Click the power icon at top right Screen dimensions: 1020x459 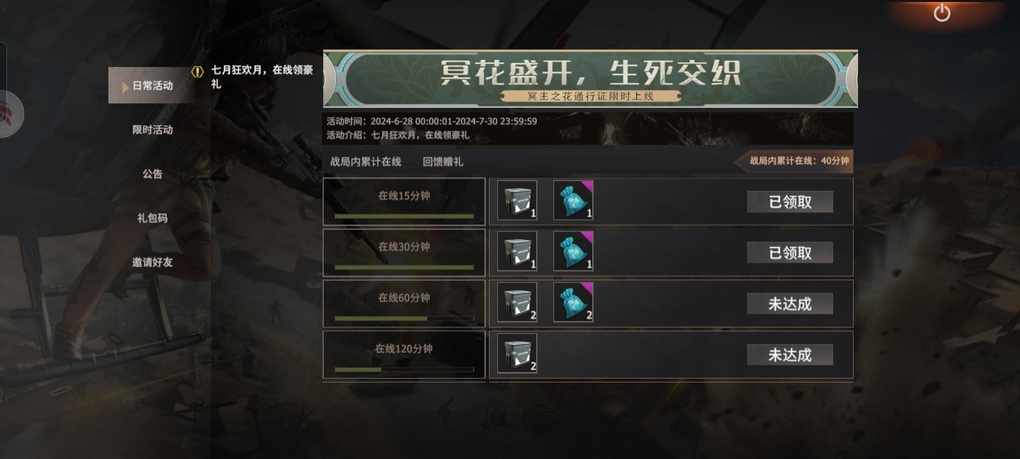pyautogui.click(x=941, y=13)
